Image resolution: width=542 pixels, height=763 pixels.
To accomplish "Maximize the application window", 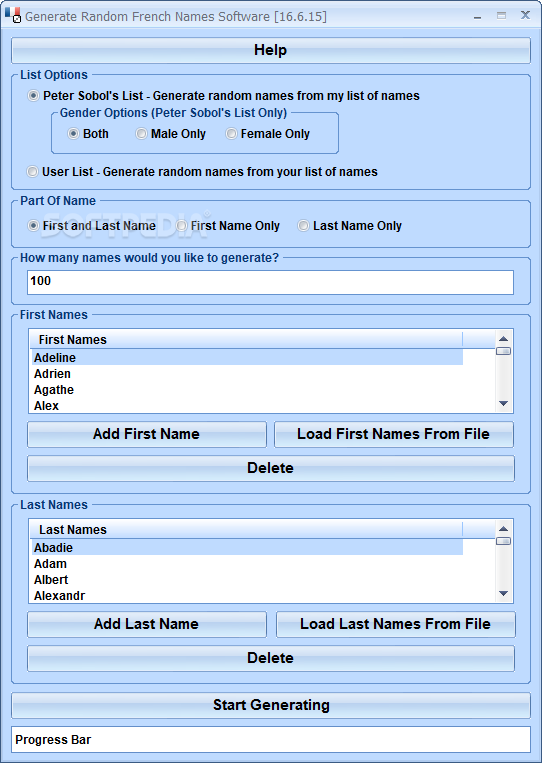I will [x=501, y=16].
